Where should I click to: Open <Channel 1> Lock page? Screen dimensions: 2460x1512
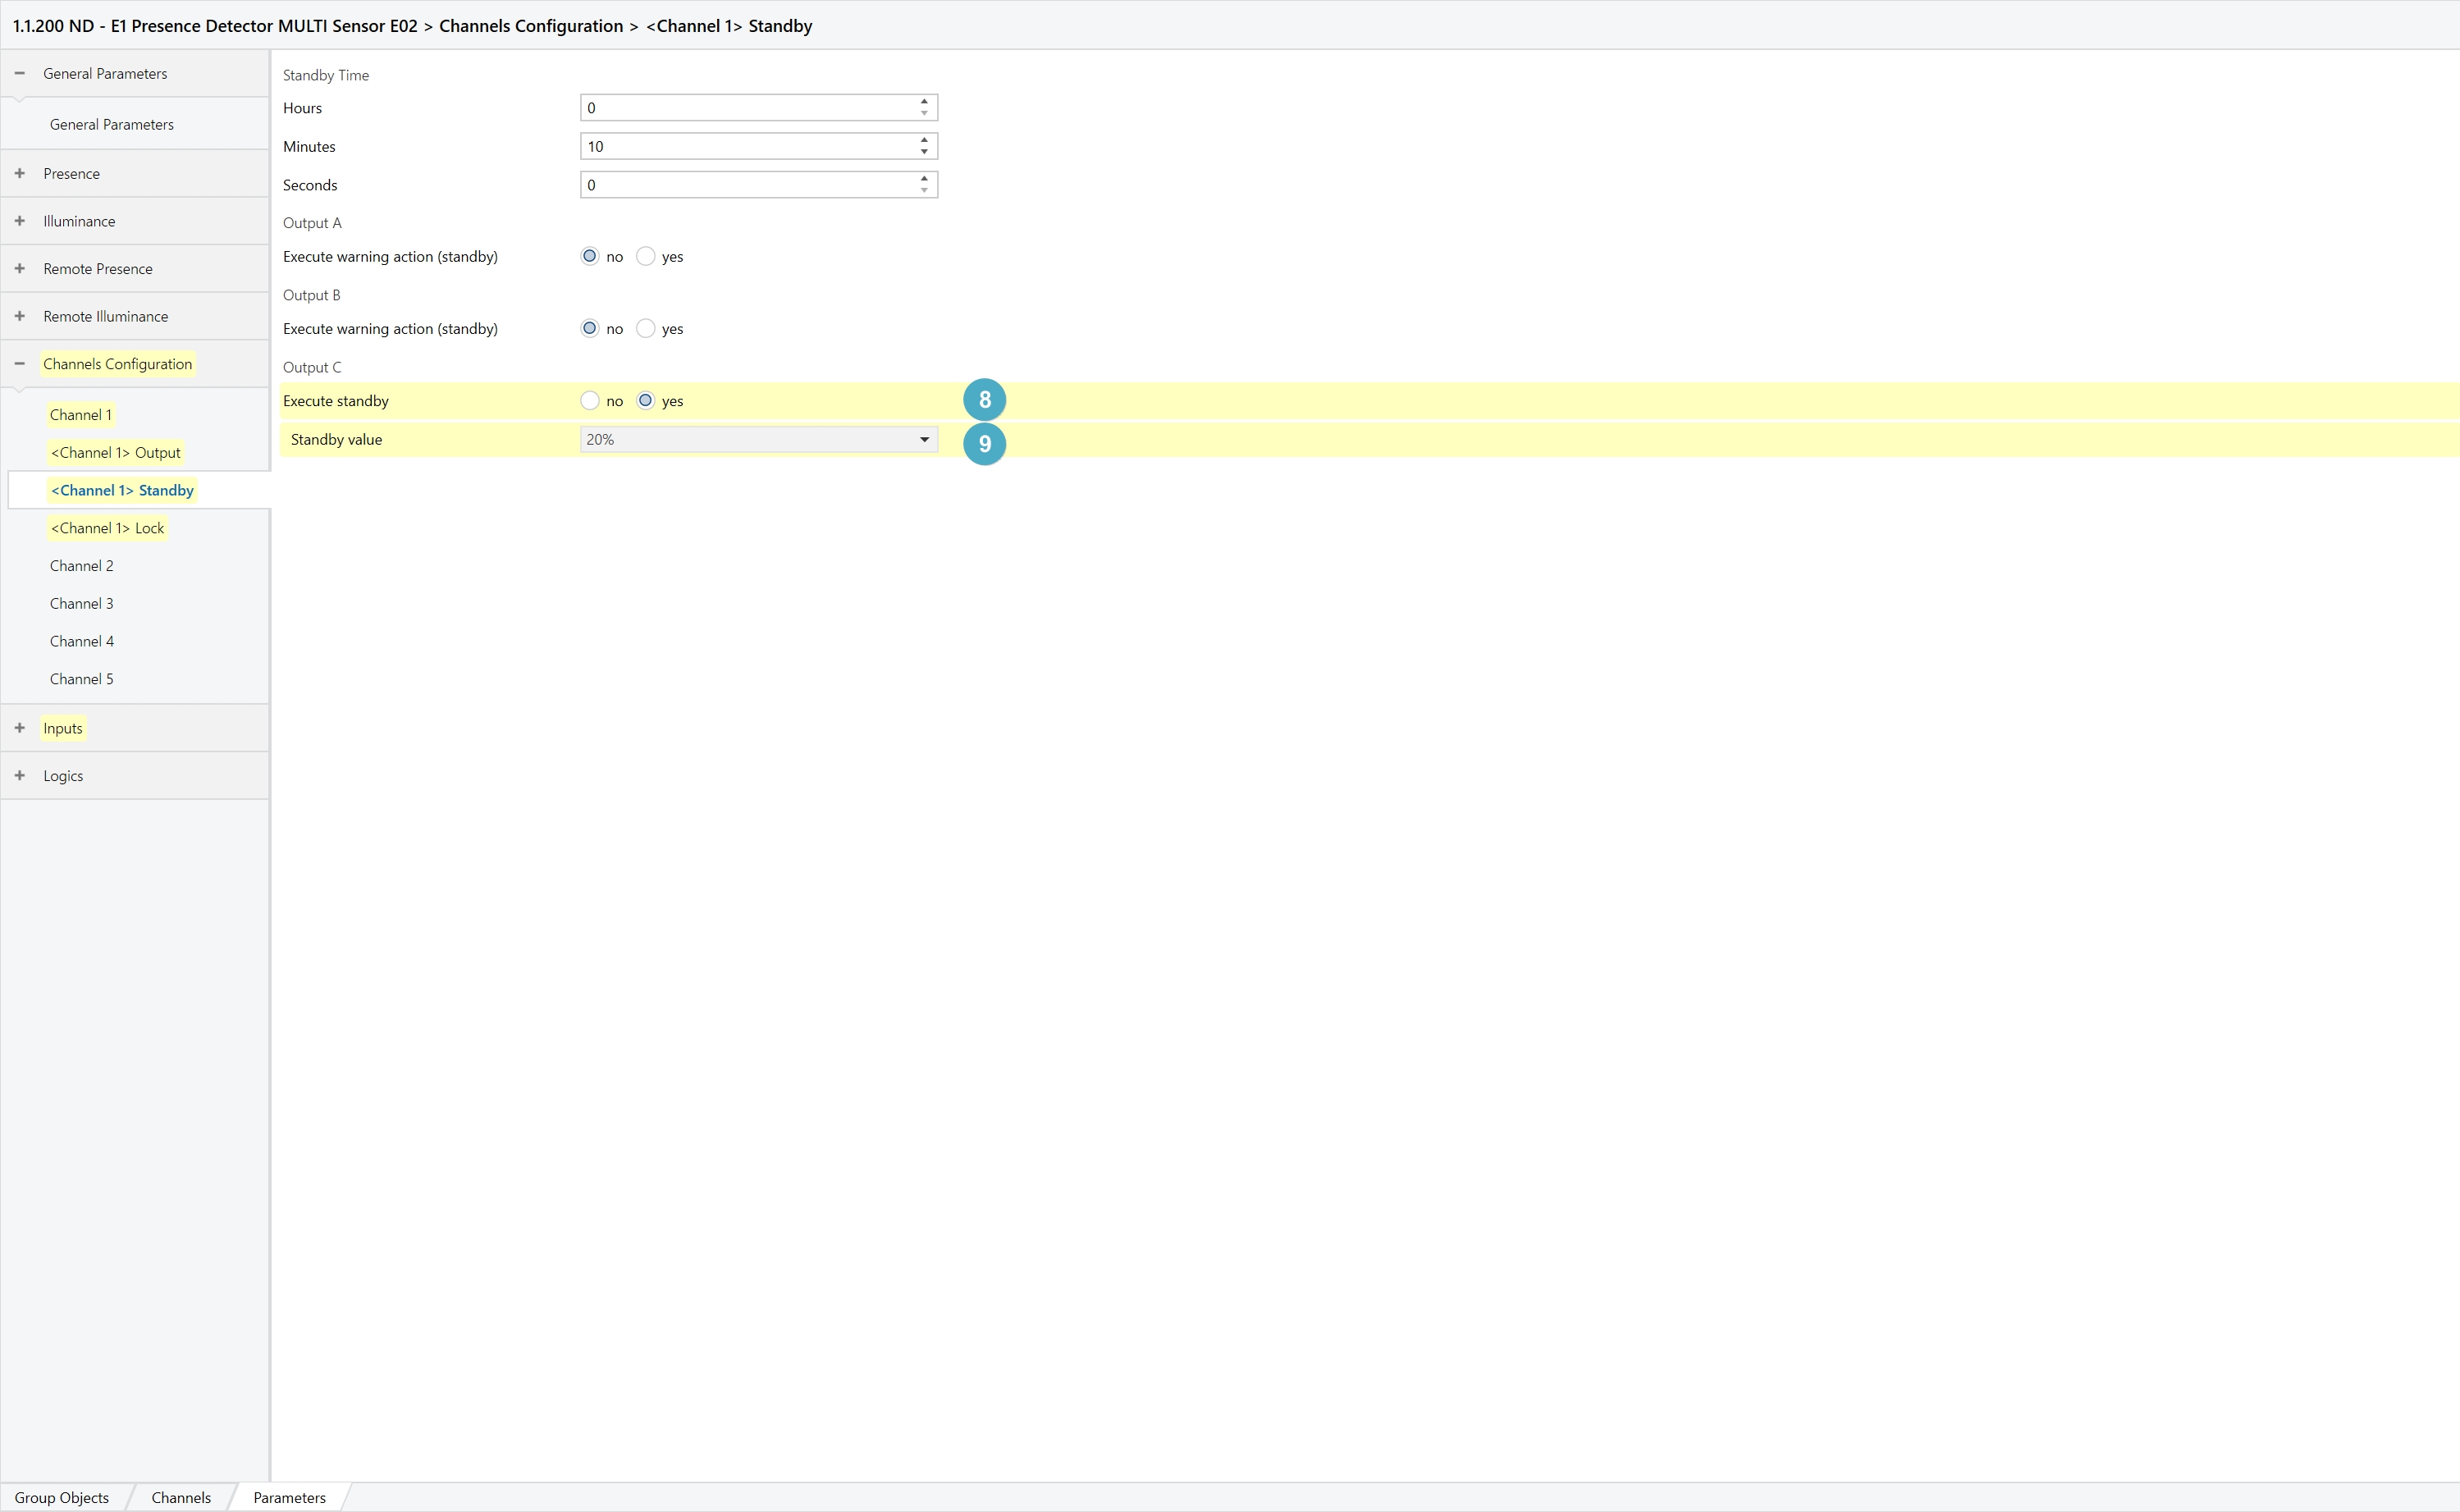[x=108, y=528]
